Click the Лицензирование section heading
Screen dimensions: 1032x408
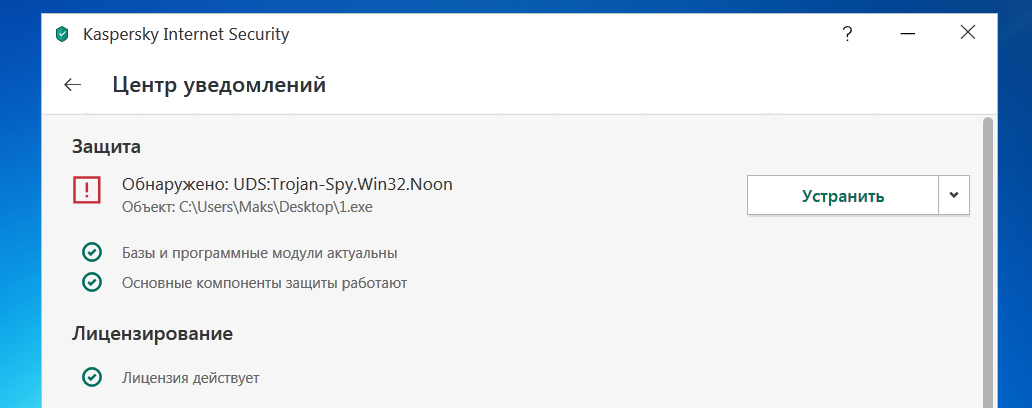tap(152, 332)
